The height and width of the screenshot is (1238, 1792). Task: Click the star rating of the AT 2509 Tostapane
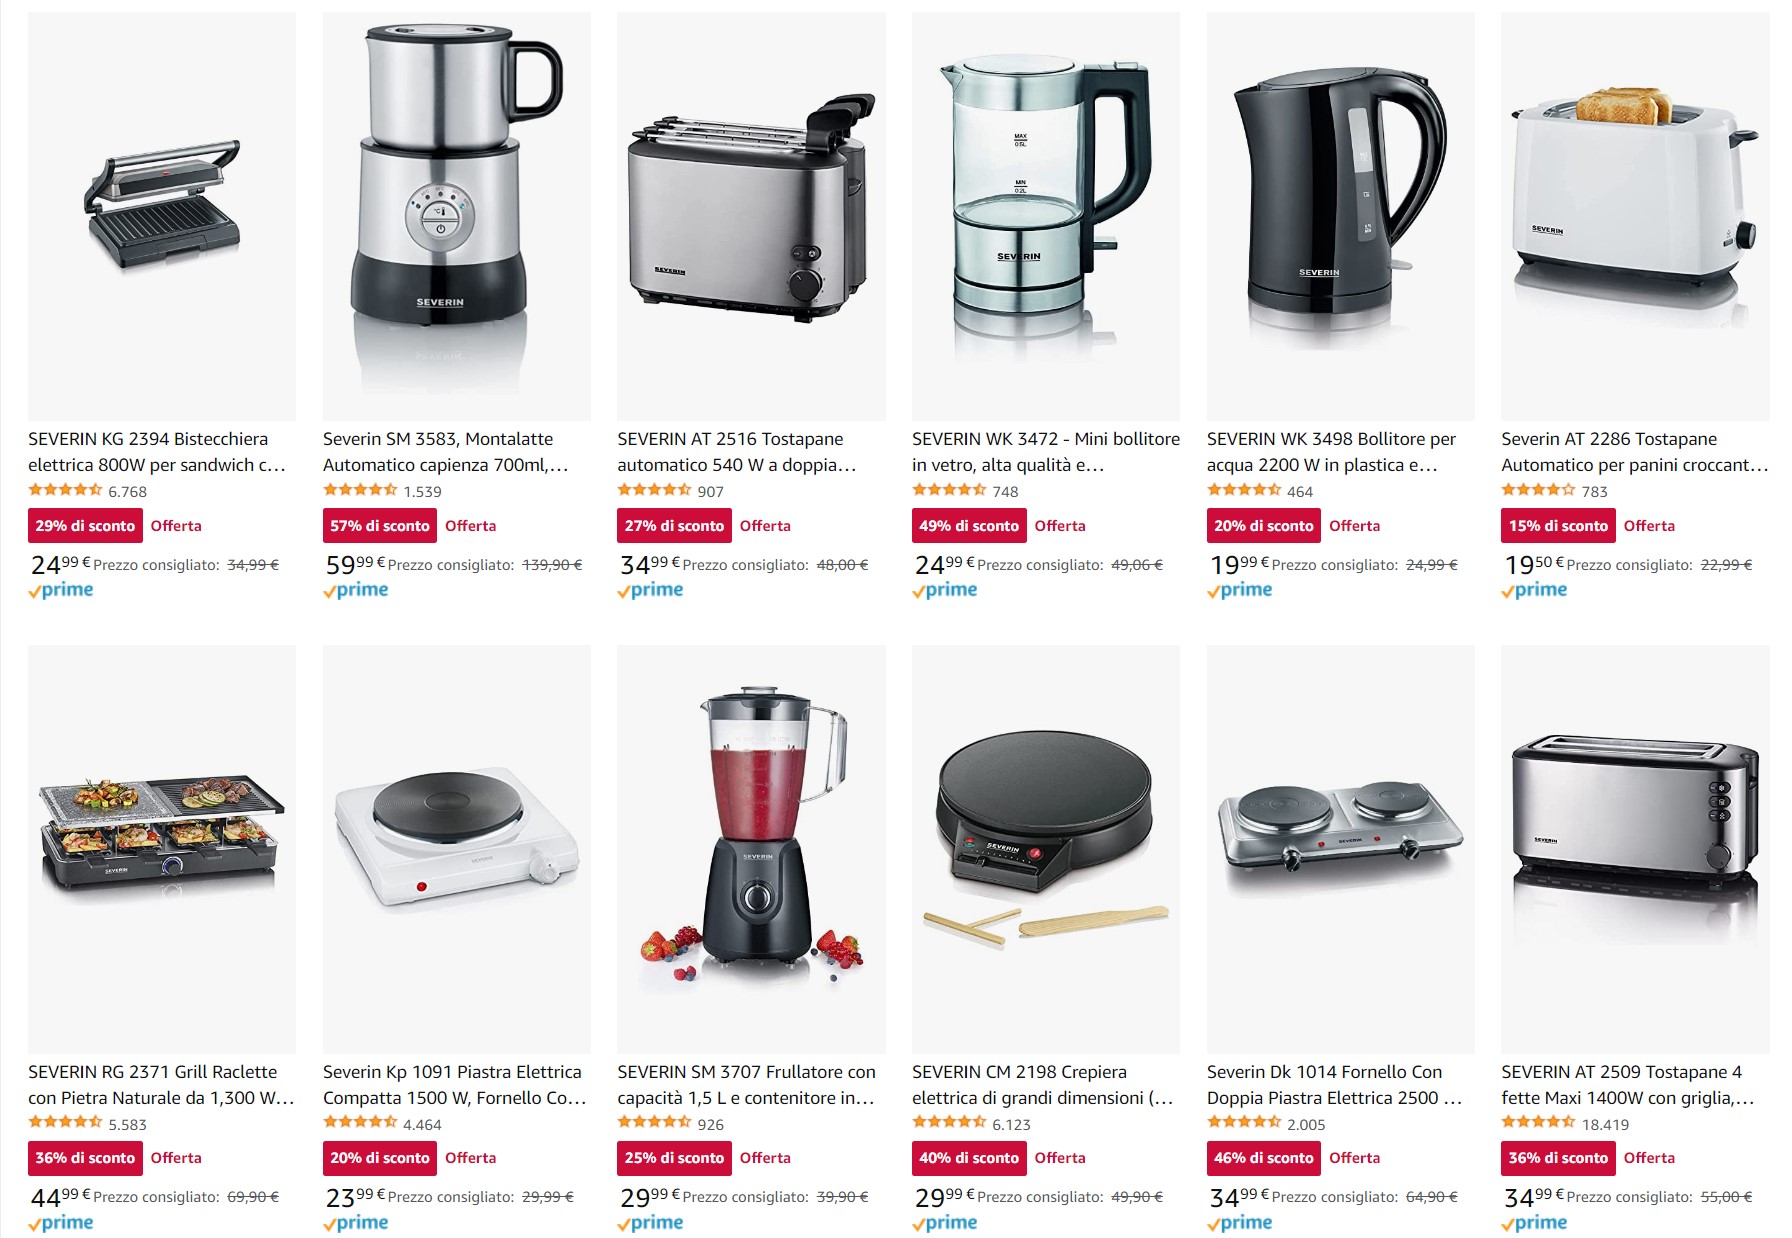click(1538, 1123)
